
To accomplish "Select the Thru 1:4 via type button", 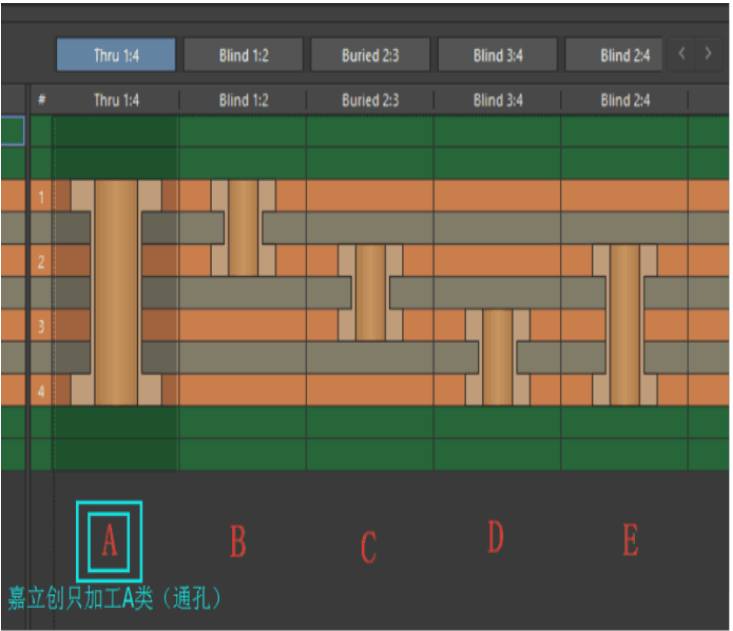I will pos(116,55).
